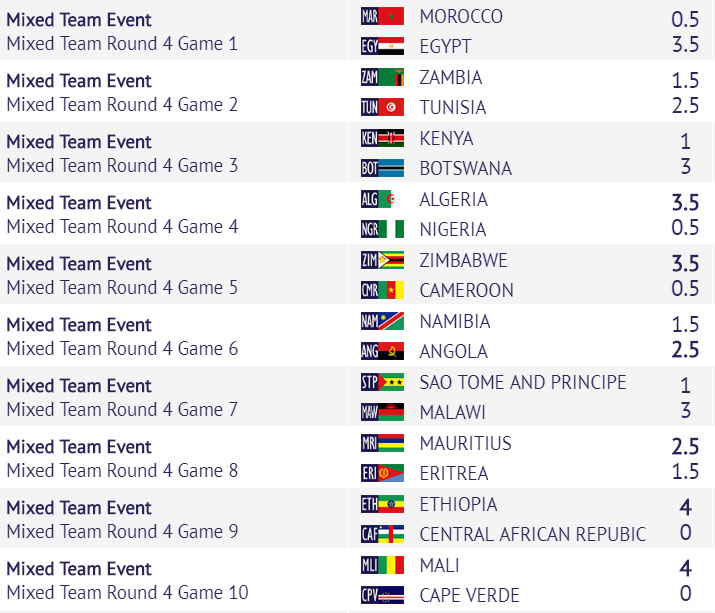Click the Mauritius MRI flag icon
The image size is (715, 613).
[x=382, y=443]
